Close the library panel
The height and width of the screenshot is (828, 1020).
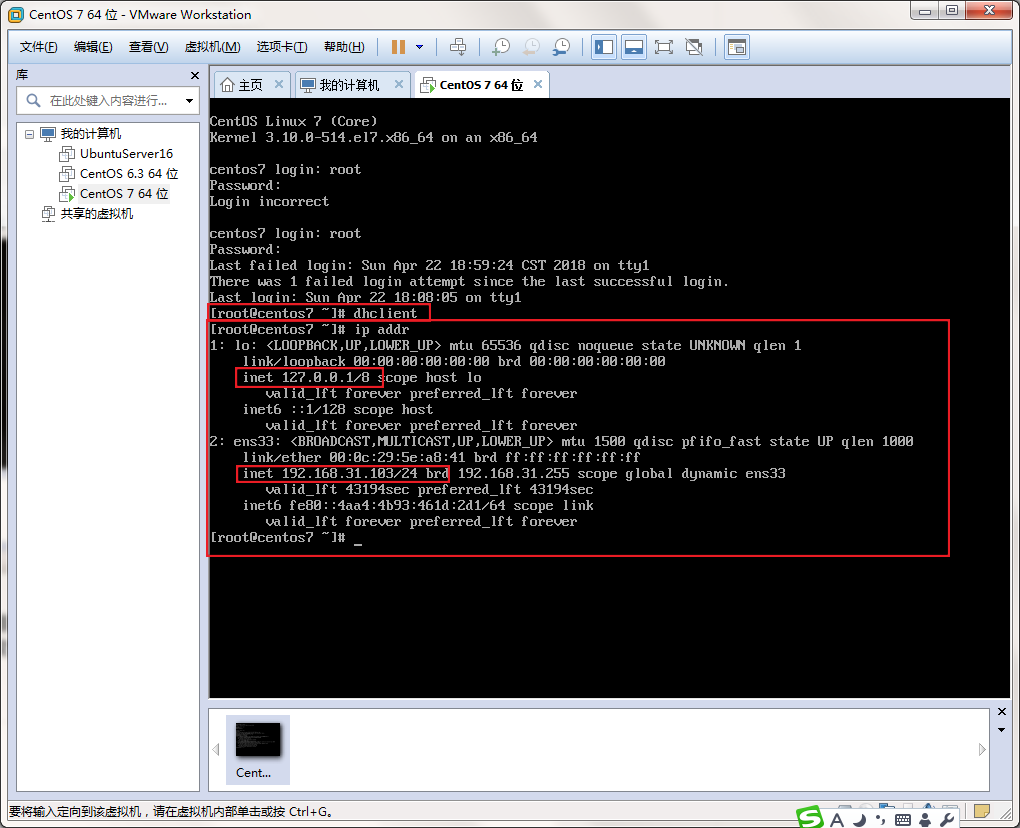[x=194, y=75]
